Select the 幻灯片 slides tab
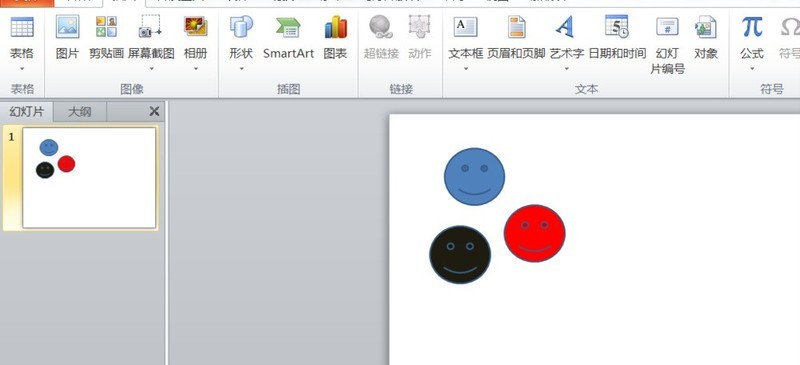800x365 pixels. (27, 112)
